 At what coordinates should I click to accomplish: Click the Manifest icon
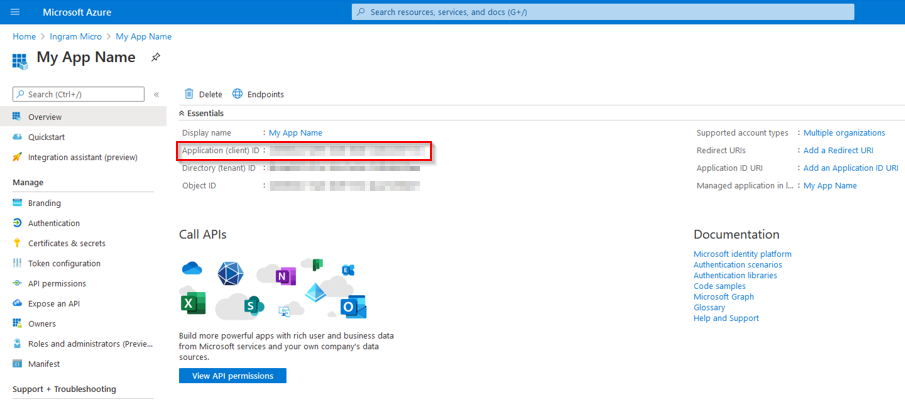[x=17, y=364]
